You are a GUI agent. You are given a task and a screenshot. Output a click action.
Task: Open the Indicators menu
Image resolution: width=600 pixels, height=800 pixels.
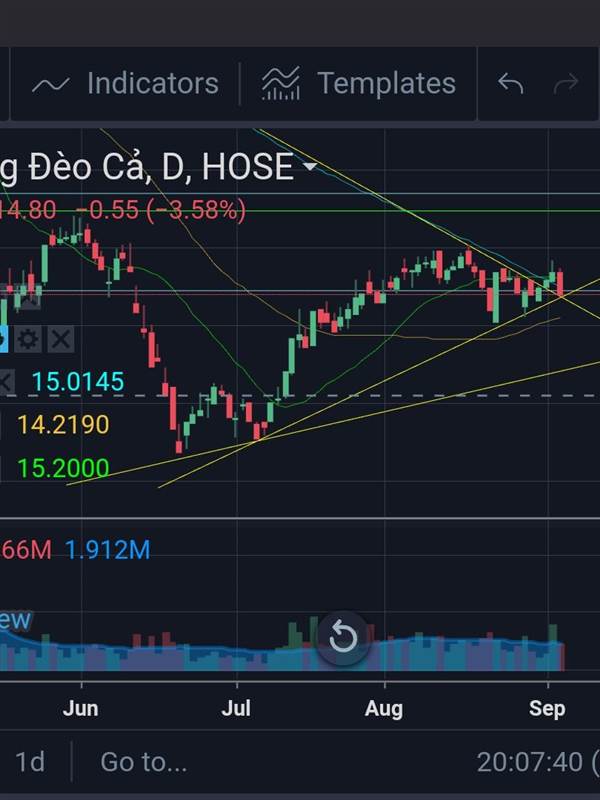tap(126, 83)
